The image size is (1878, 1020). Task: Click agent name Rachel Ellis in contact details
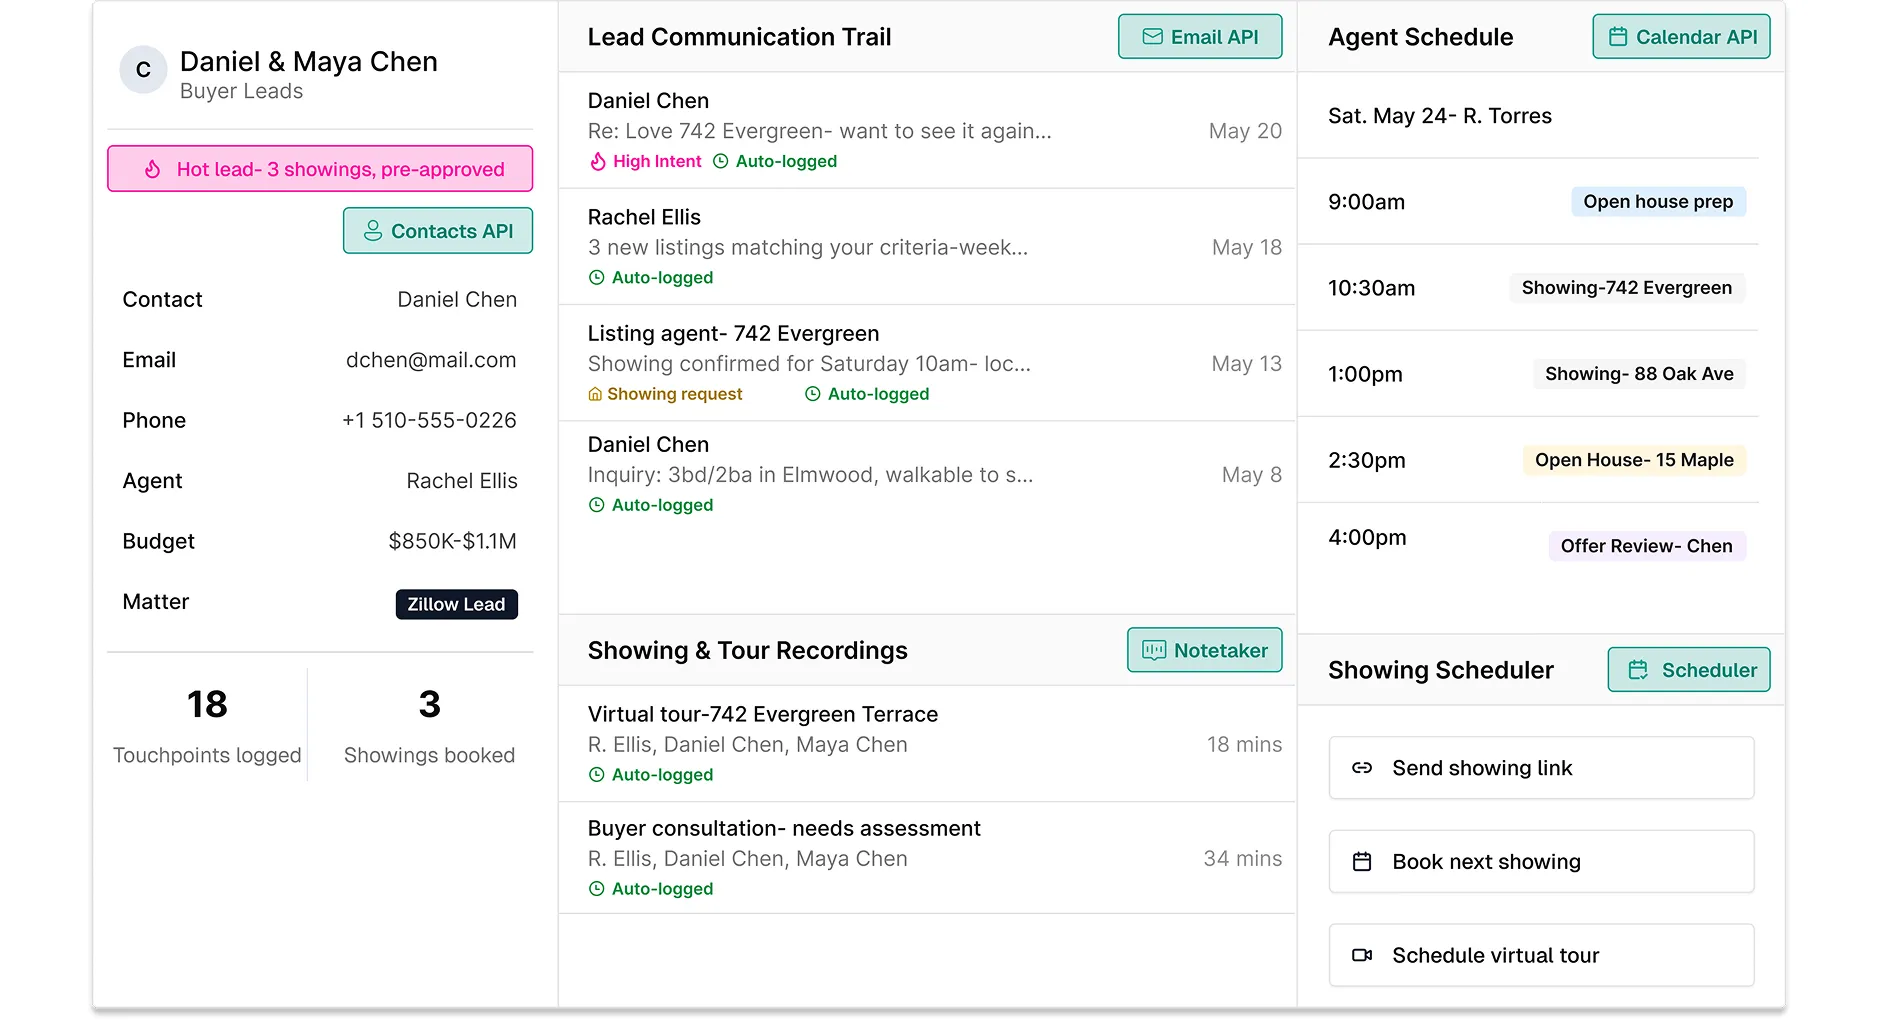coord(462,481)
